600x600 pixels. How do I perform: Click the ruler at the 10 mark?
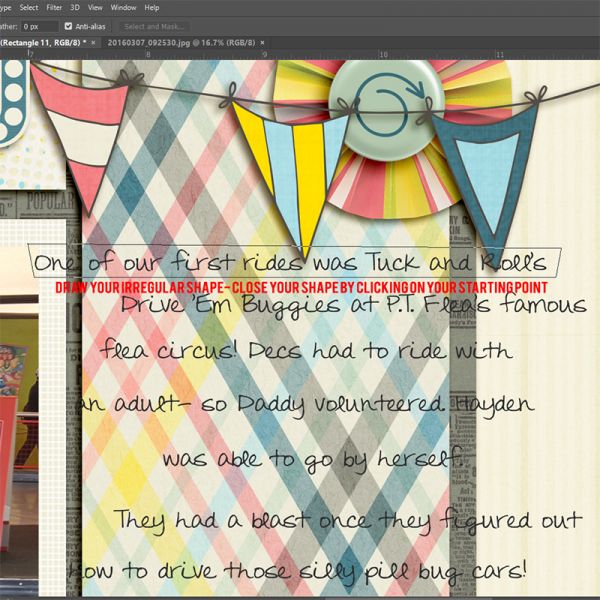click(x=383, y=54)
